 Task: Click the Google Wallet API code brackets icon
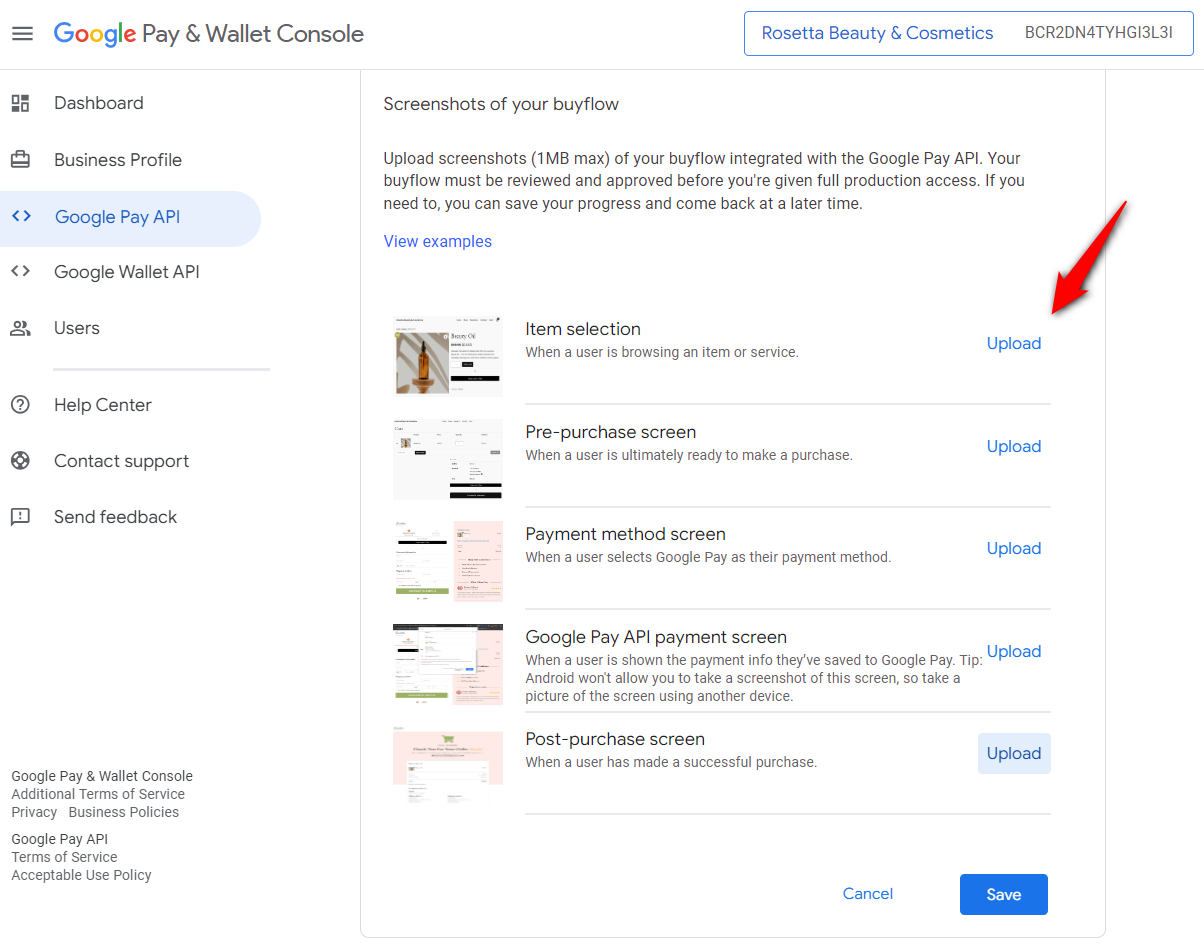20,271
